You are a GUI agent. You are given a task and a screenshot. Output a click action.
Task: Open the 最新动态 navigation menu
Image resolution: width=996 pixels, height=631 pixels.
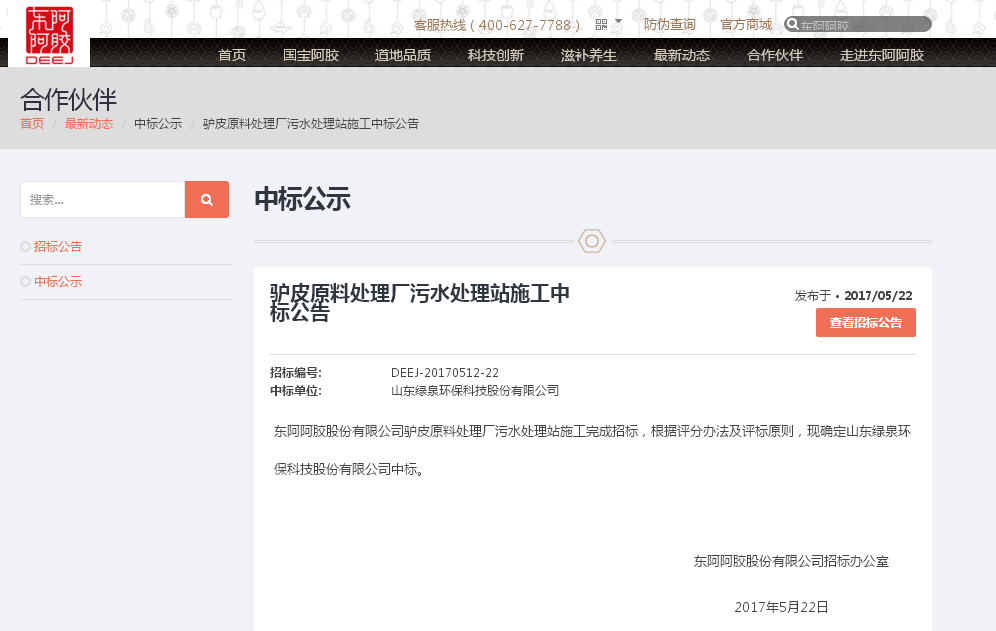(x=680, y=55)
